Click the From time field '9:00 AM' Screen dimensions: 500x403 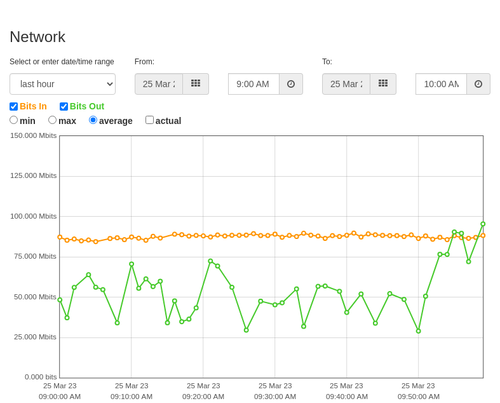[254, 84]
